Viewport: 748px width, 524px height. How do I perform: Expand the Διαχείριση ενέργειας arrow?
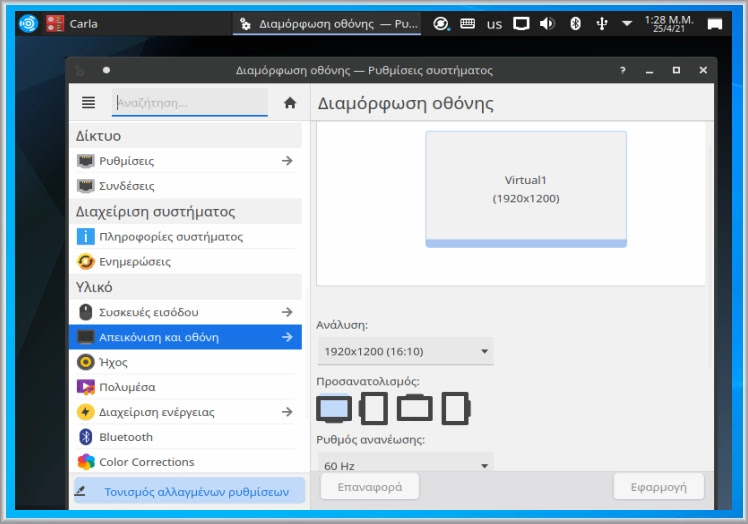[x=287, y=412]
